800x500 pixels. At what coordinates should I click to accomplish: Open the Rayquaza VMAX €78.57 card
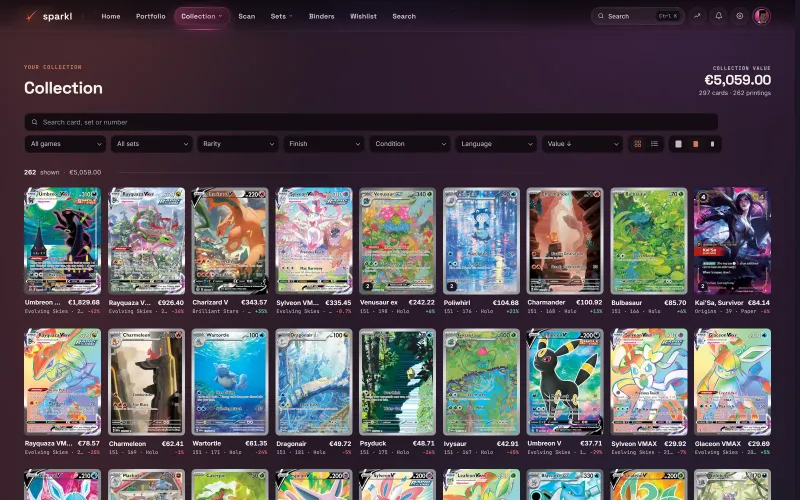(x=62, y=382)
